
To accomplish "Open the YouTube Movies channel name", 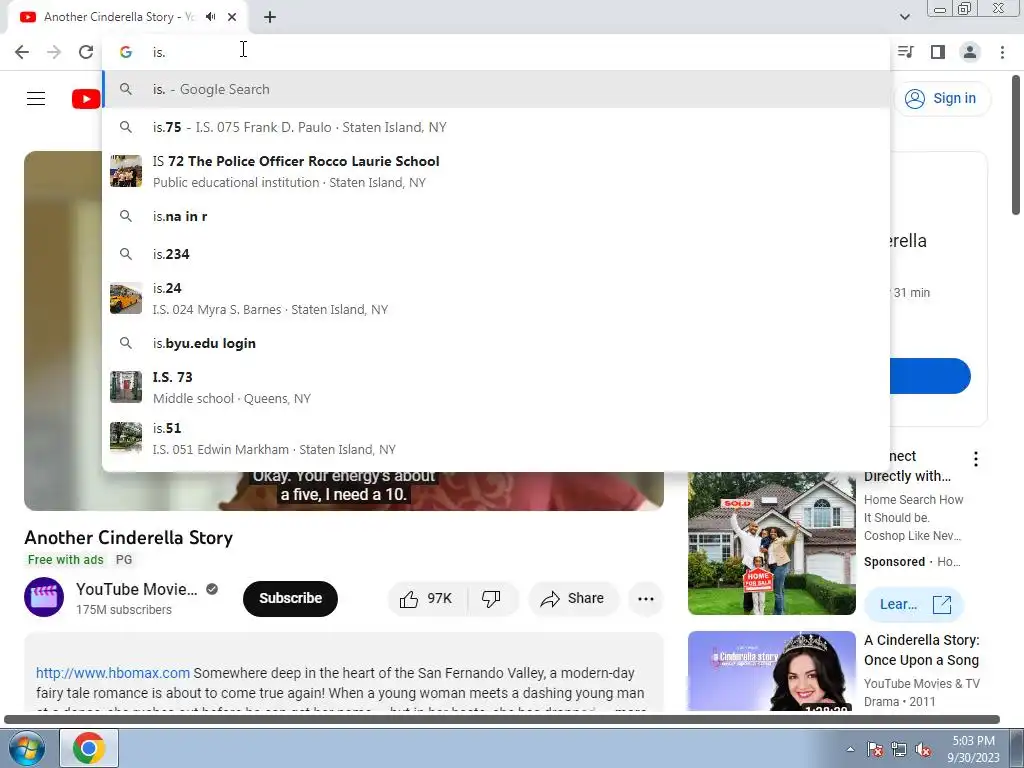I will point(136,589).
